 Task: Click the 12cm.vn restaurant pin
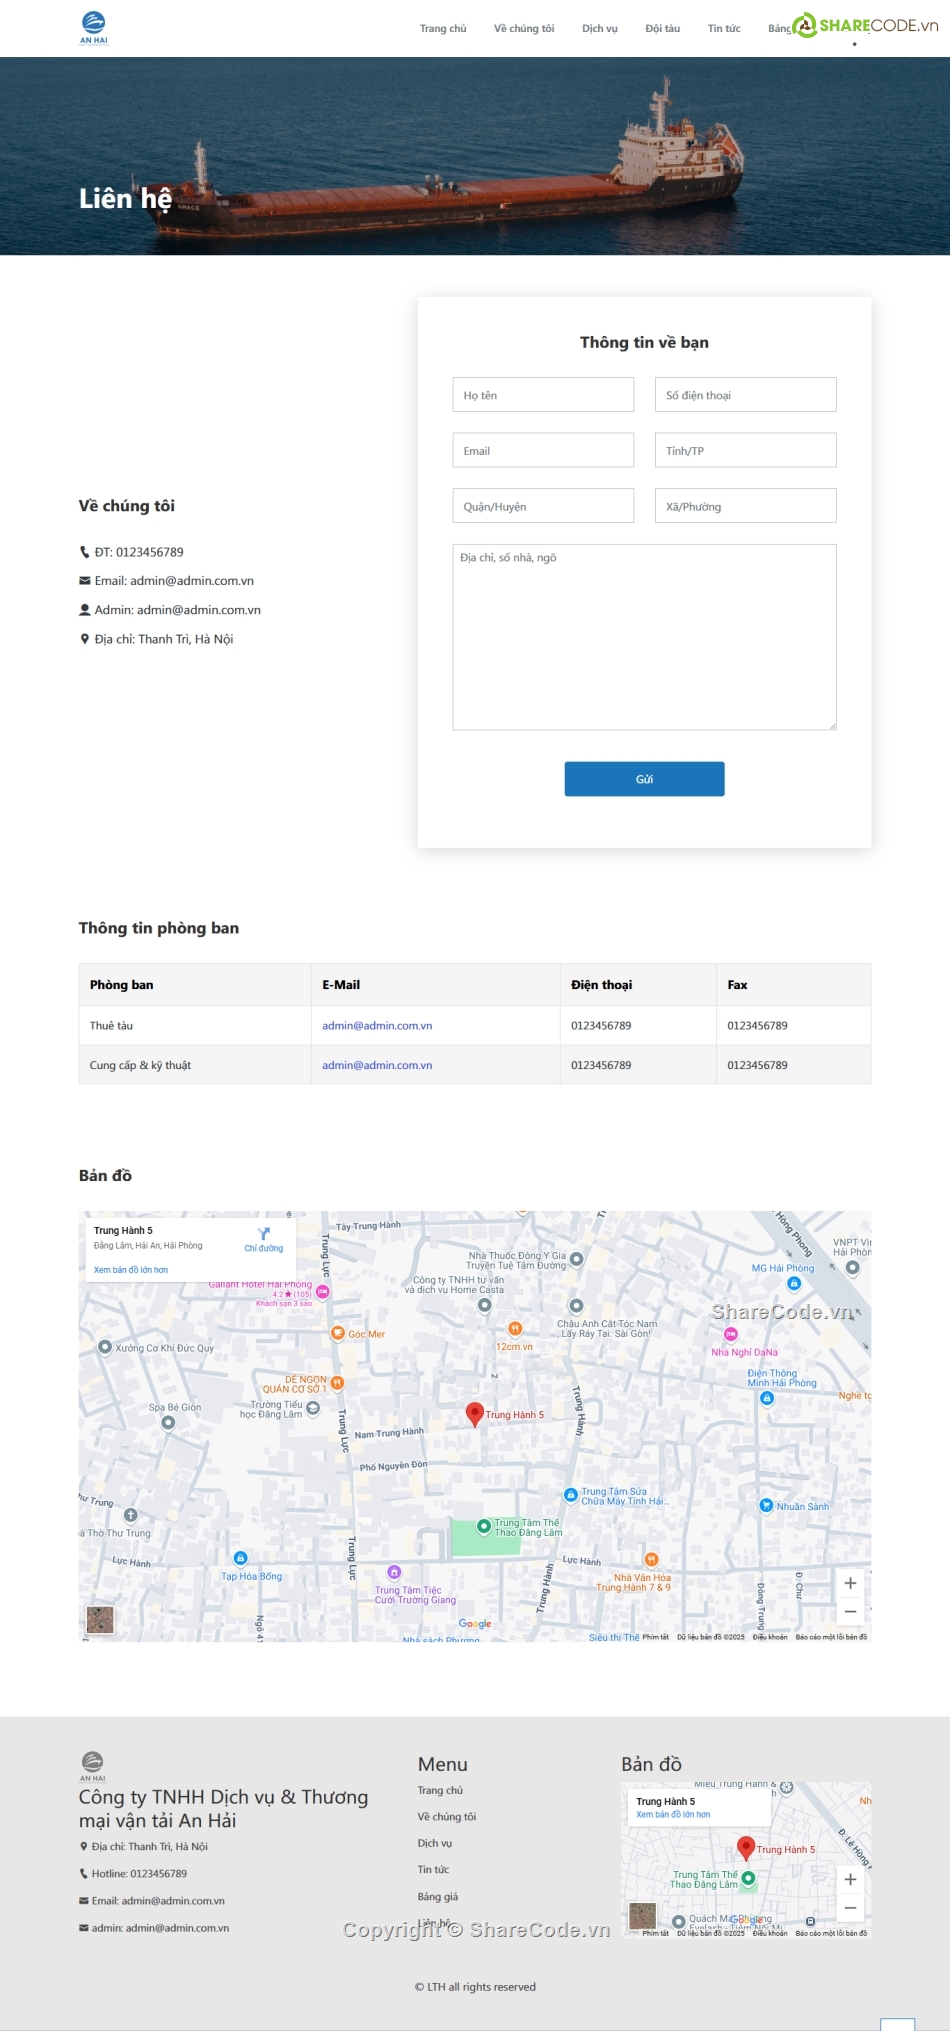(515, 1329)
